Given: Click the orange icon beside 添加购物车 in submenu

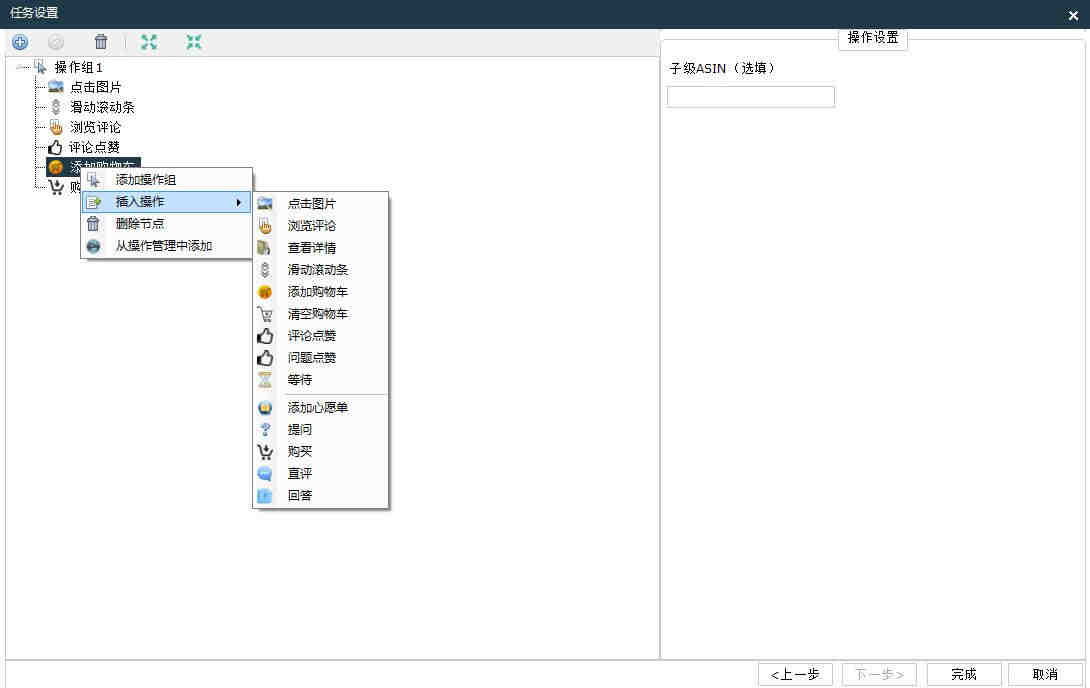Looking at the screenshot, I should (265, 292).
